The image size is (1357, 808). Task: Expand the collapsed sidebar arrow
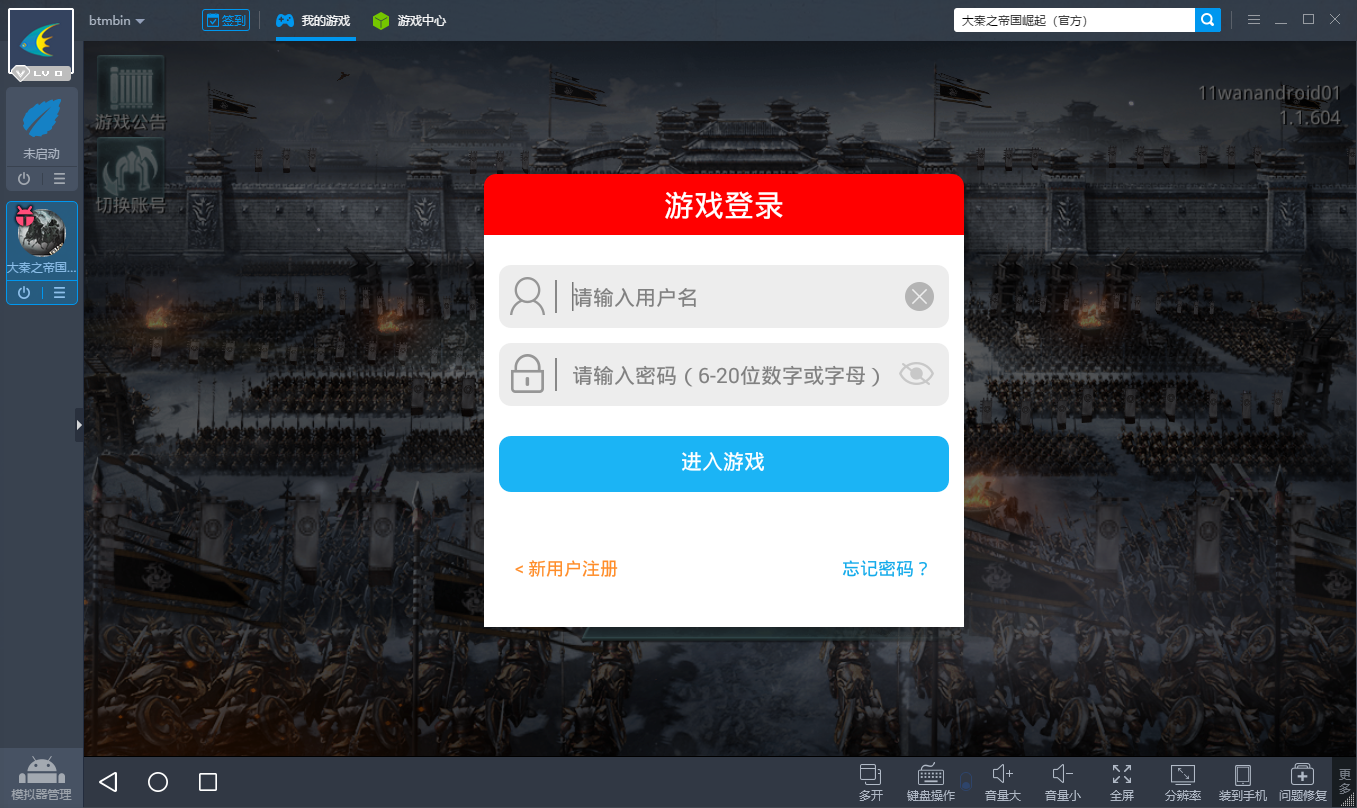79,425
